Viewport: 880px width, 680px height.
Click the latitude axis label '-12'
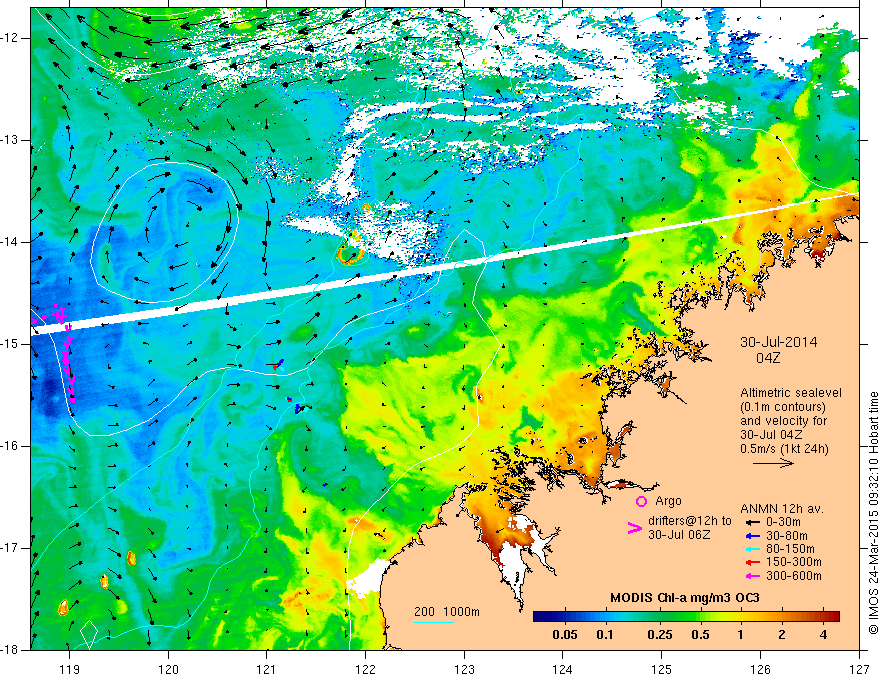(x=10, y=38)
